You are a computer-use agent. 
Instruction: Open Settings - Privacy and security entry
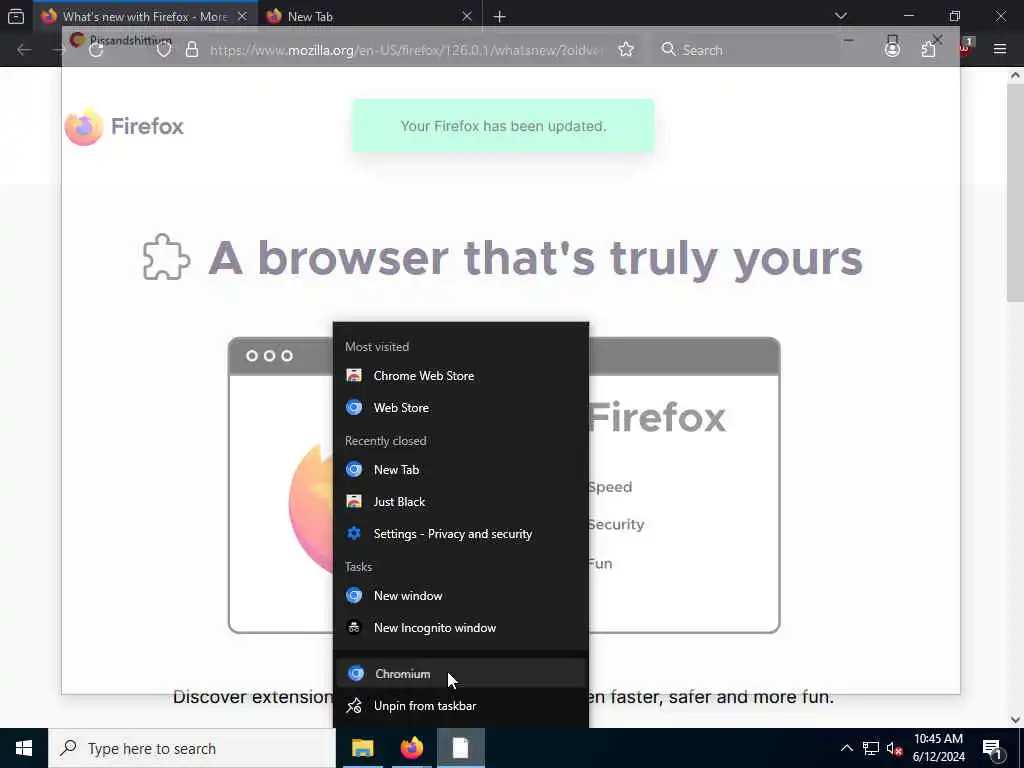coord(460,534)
